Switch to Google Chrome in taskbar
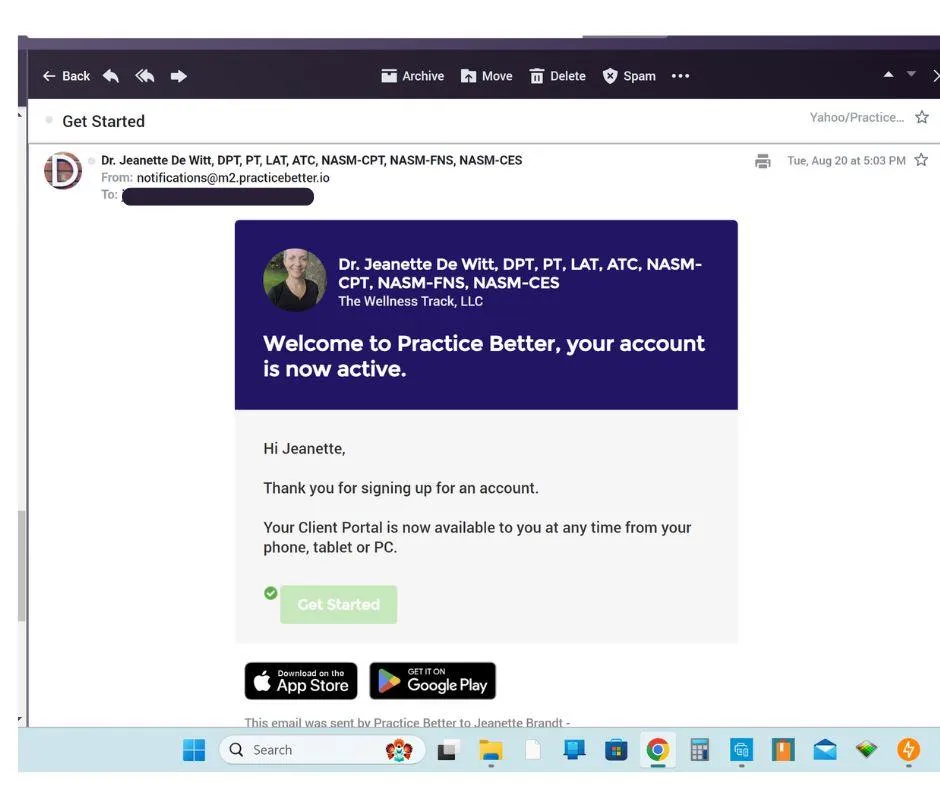Screen dimensions: 940x788 [658, 750]
